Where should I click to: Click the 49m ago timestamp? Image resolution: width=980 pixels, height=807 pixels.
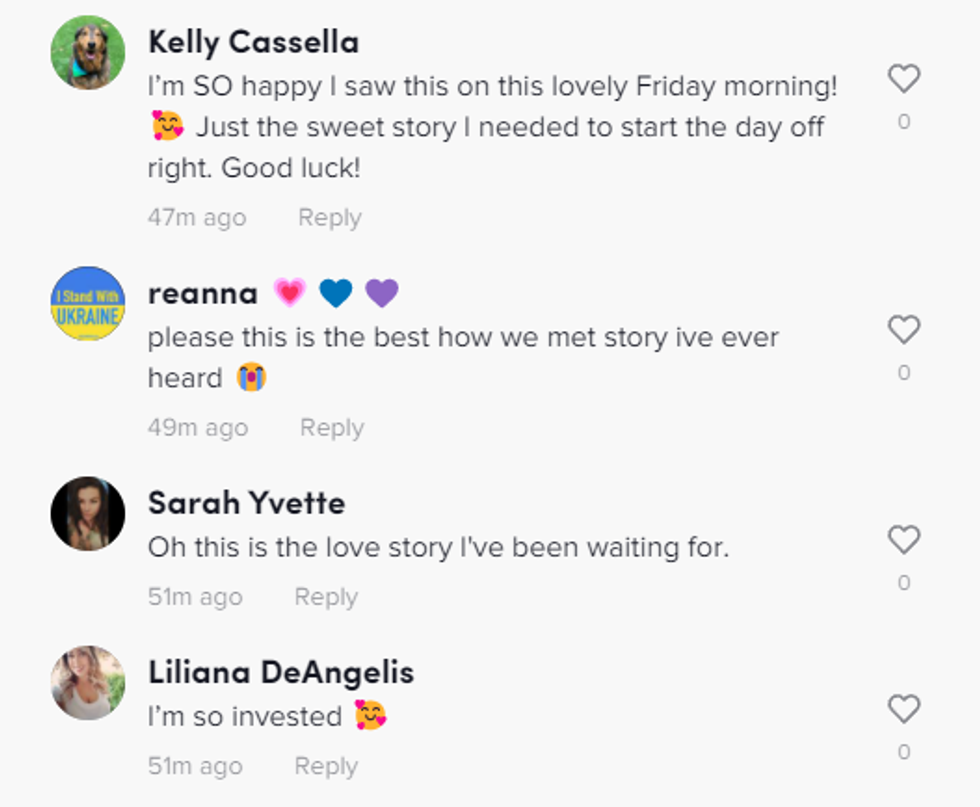[197, 428]
